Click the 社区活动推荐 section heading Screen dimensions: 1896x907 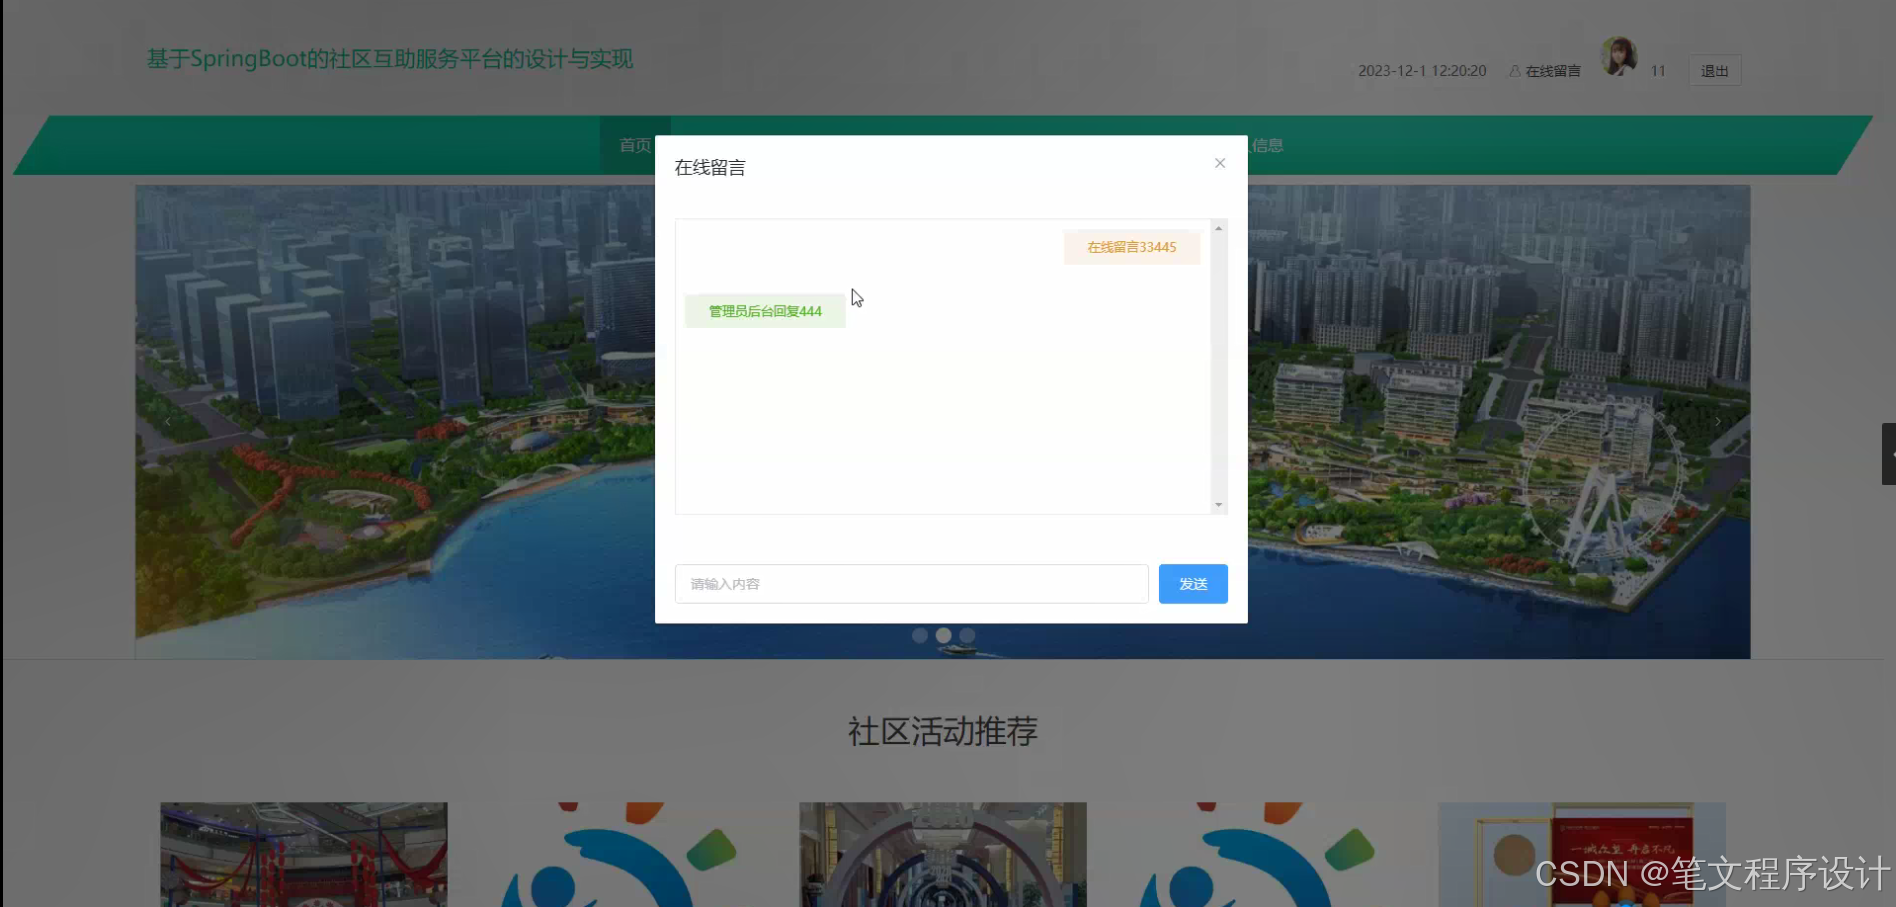point(943,732)
